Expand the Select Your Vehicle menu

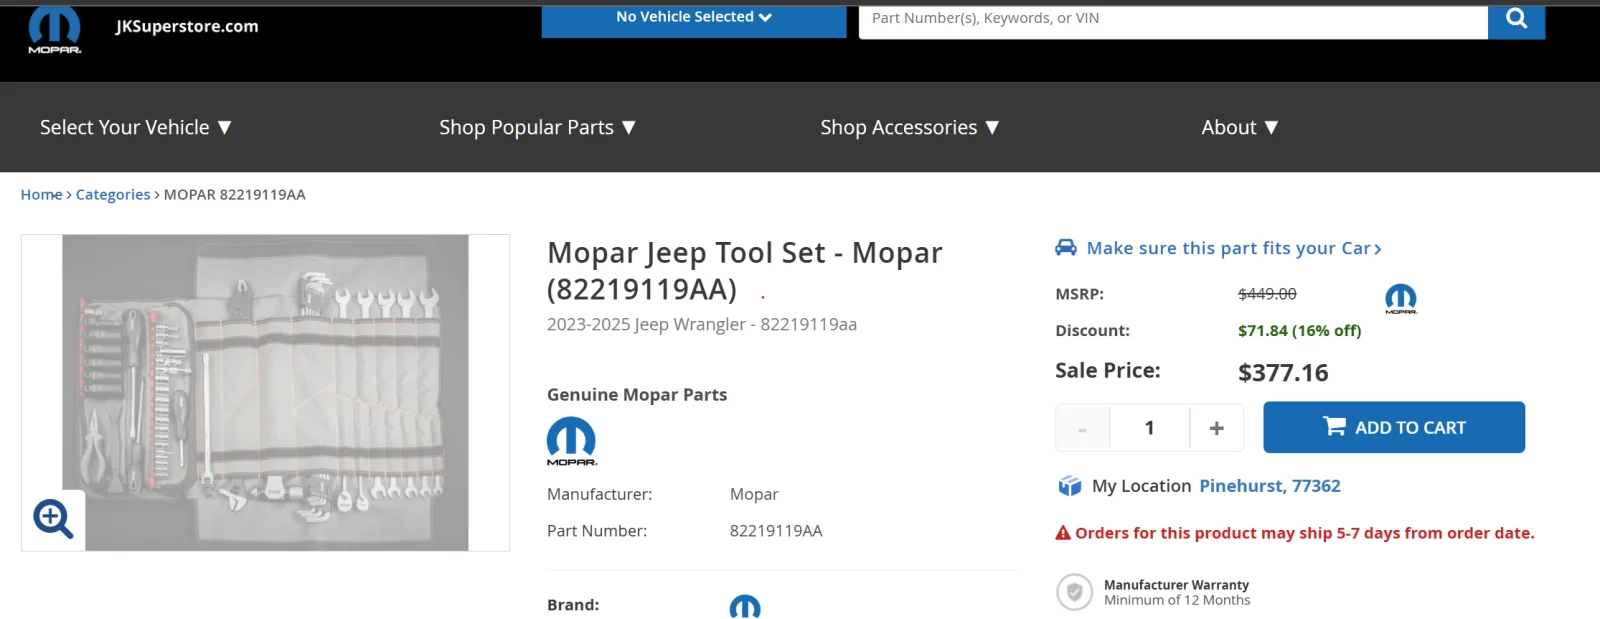pos(135,127)
